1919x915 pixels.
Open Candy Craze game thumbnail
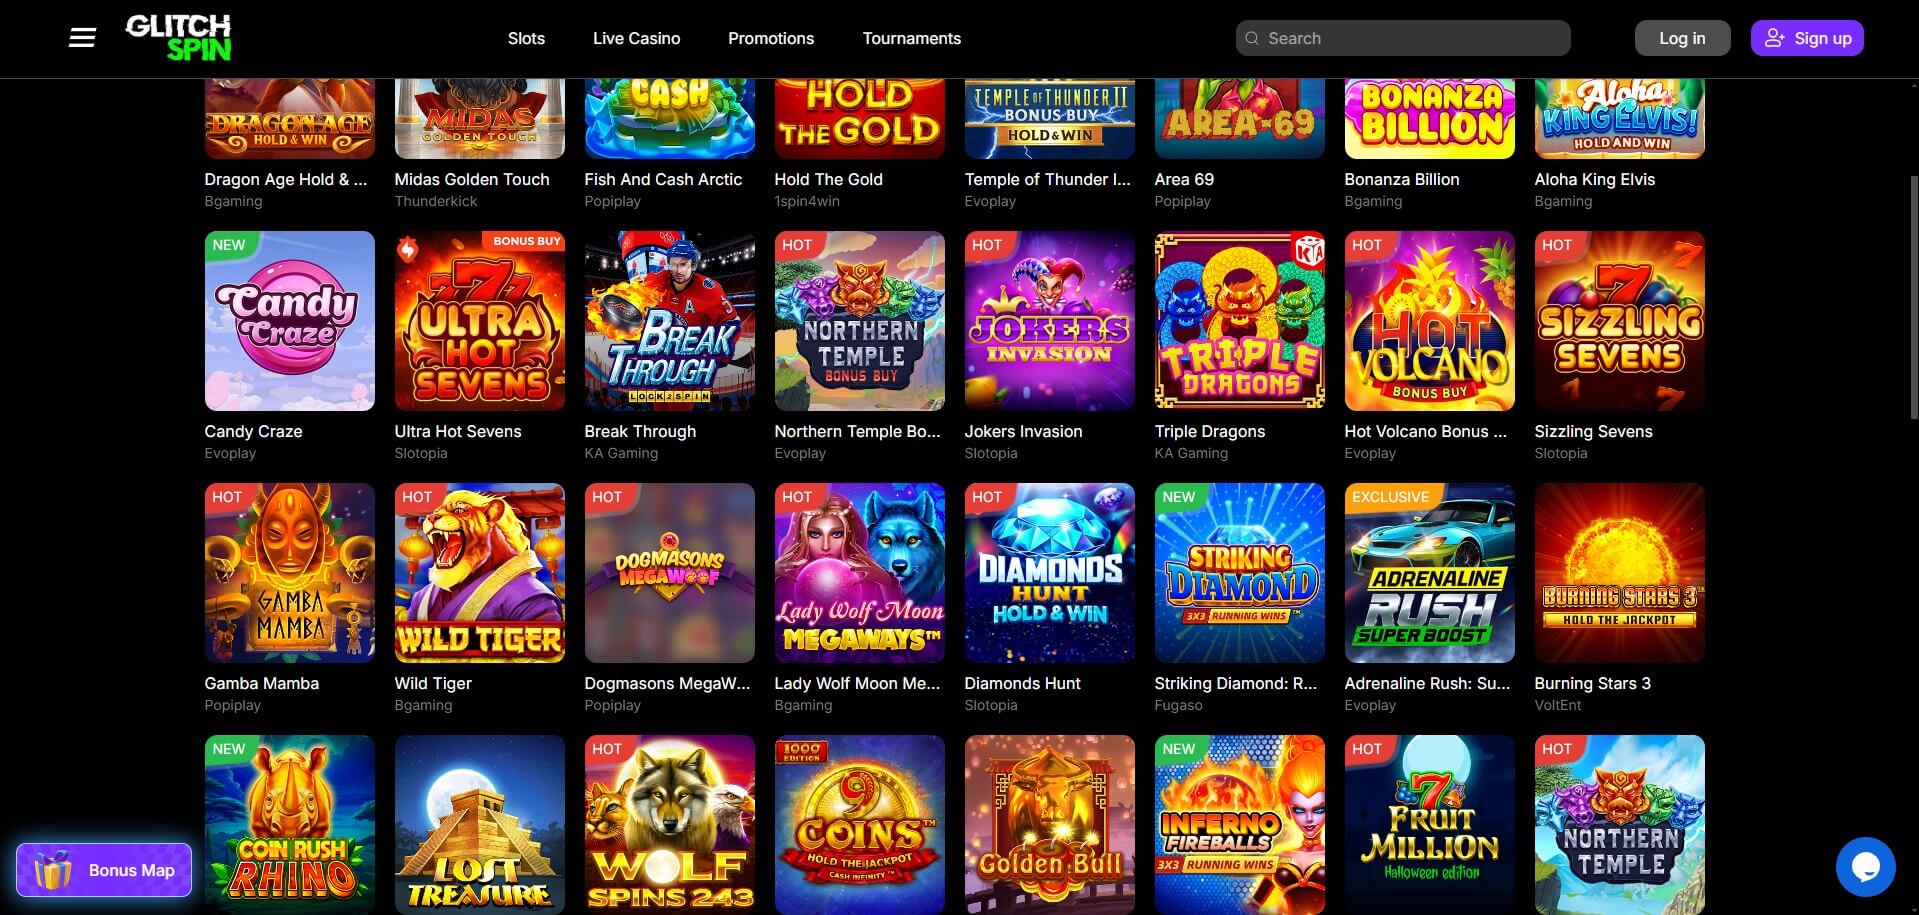pos(290,321)
